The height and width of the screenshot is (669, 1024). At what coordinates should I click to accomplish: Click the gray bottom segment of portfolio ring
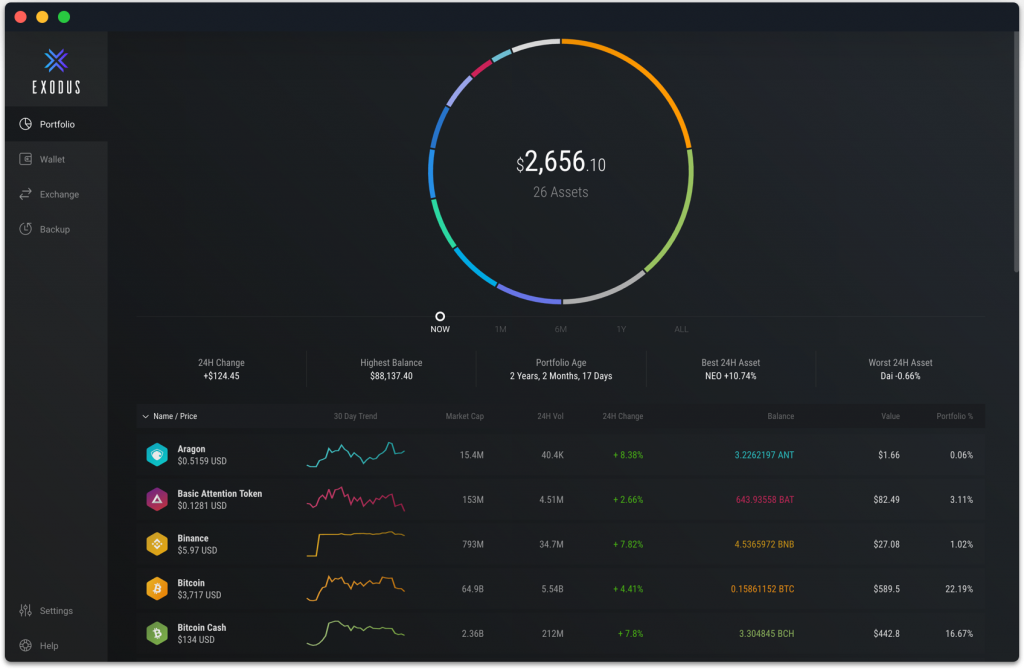tap(609, 291)
